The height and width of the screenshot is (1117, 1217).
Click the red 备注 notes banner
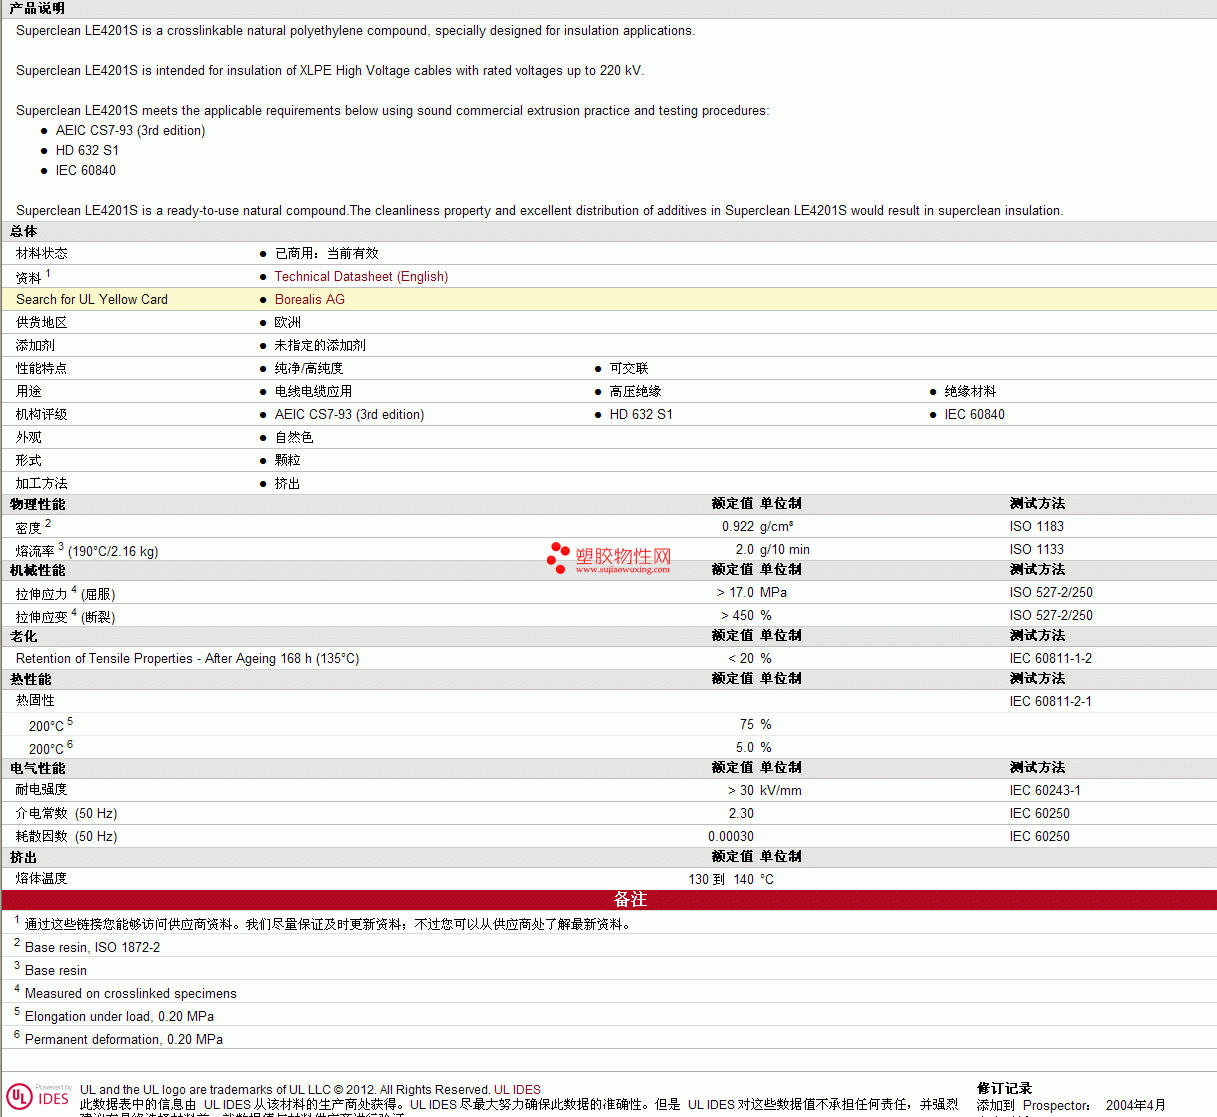pyautogui.click(x=609, y=900)
